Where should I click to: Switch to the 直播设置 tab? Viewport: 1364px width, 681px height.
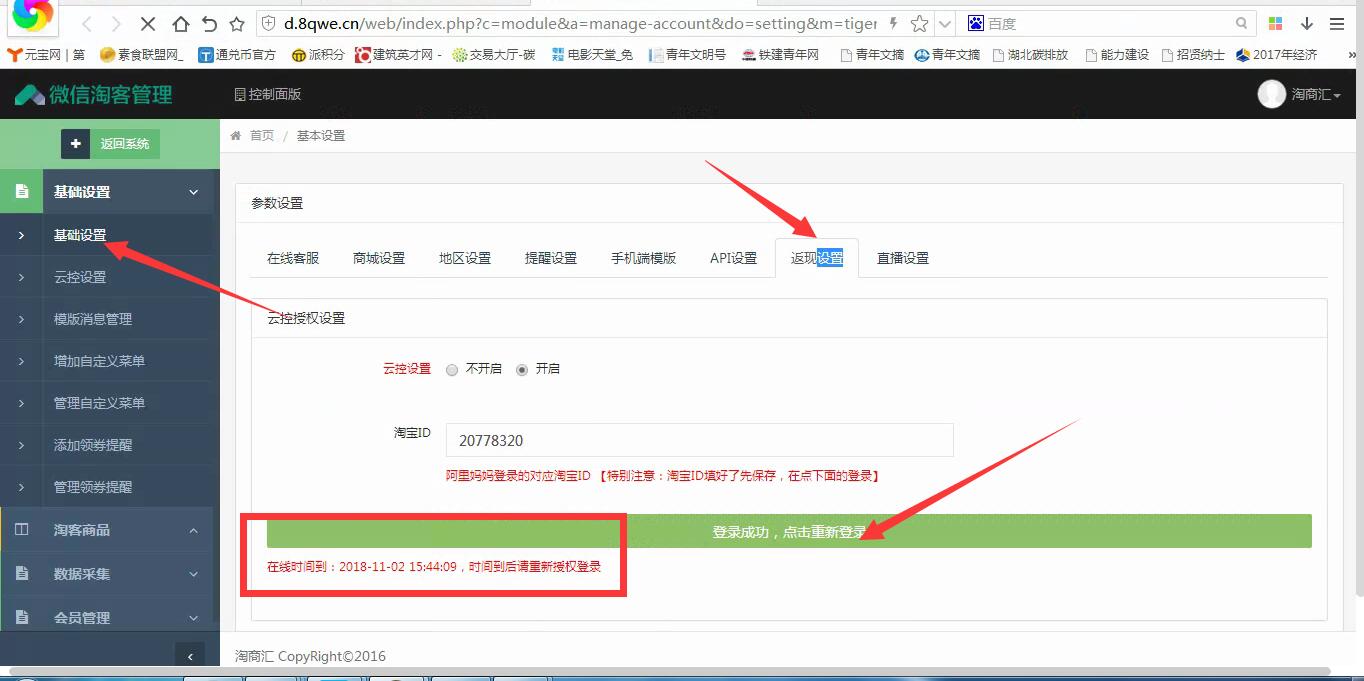(902, 258)
